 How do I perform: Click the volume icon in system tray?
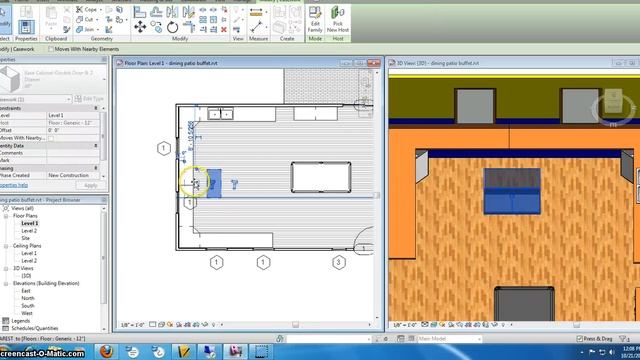click(611, 352)
